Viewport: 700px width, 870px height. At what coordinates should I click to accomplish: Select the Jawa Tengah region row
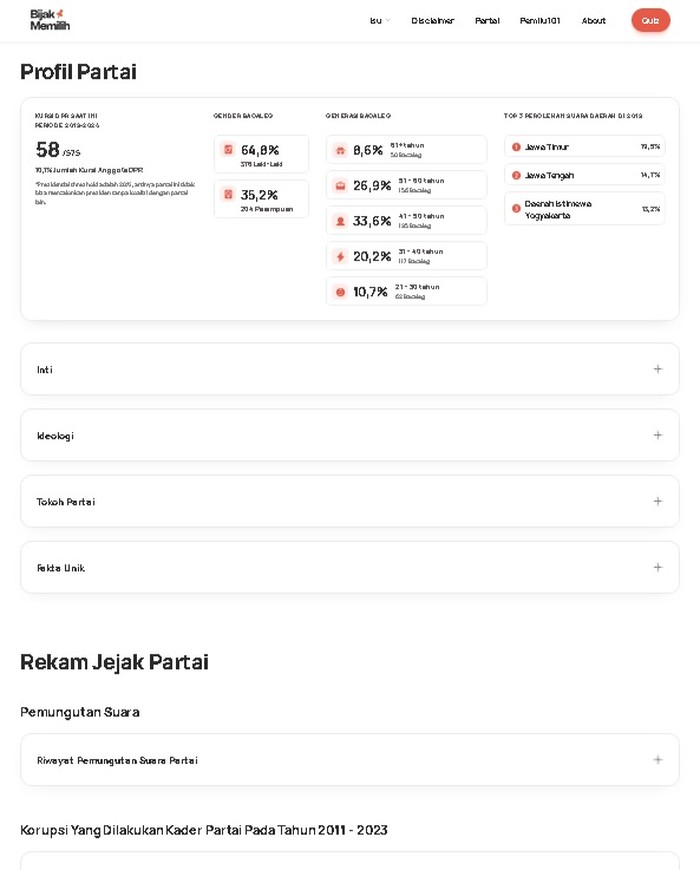[585, 175]
